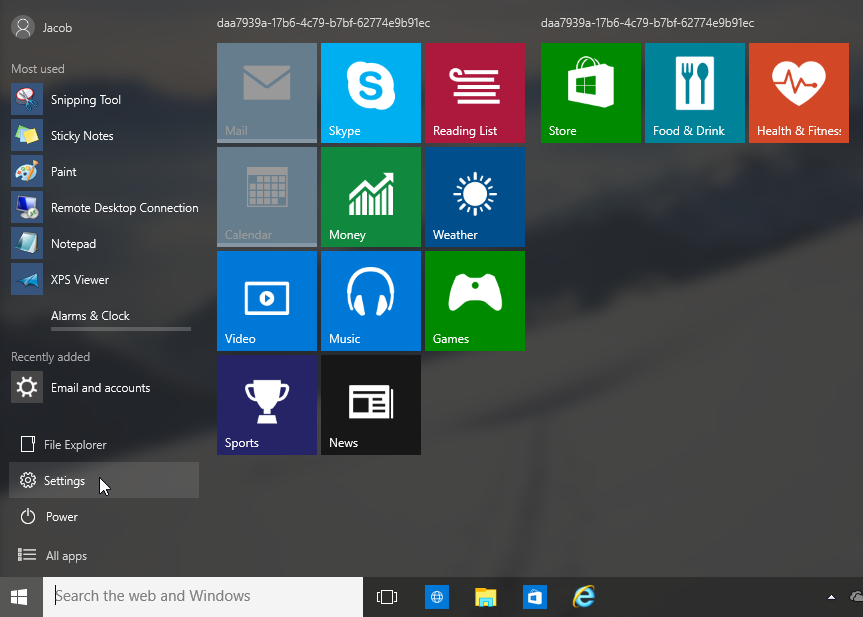
Task: Open the Sports tile
Action: click(267, 405)
